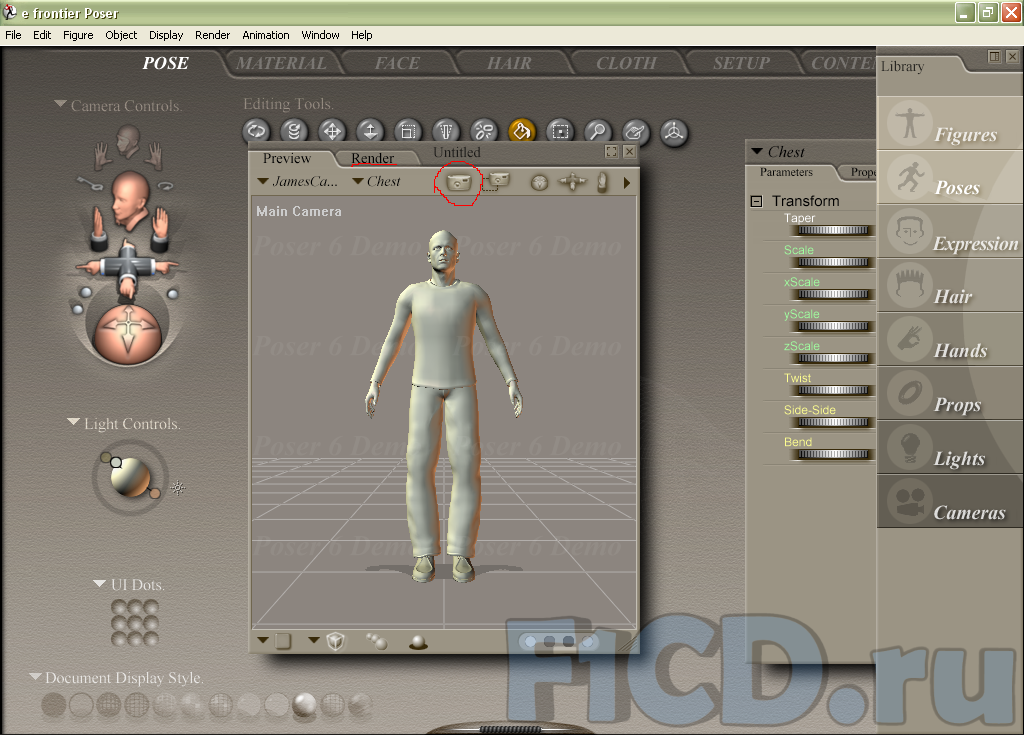Switch to the HAIR room tab
The width and height of the screenshot is (1024, 735).
tap(509, 63)
